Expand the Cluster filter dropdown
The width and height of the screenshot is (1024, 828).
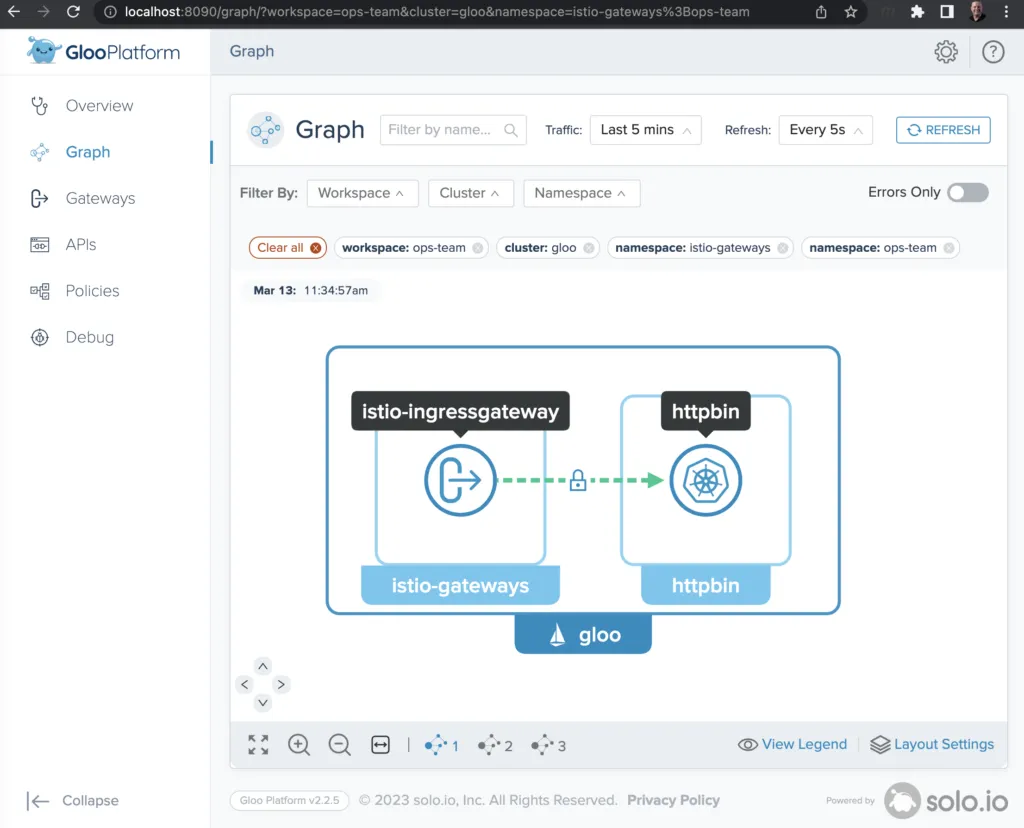(471, 193)
